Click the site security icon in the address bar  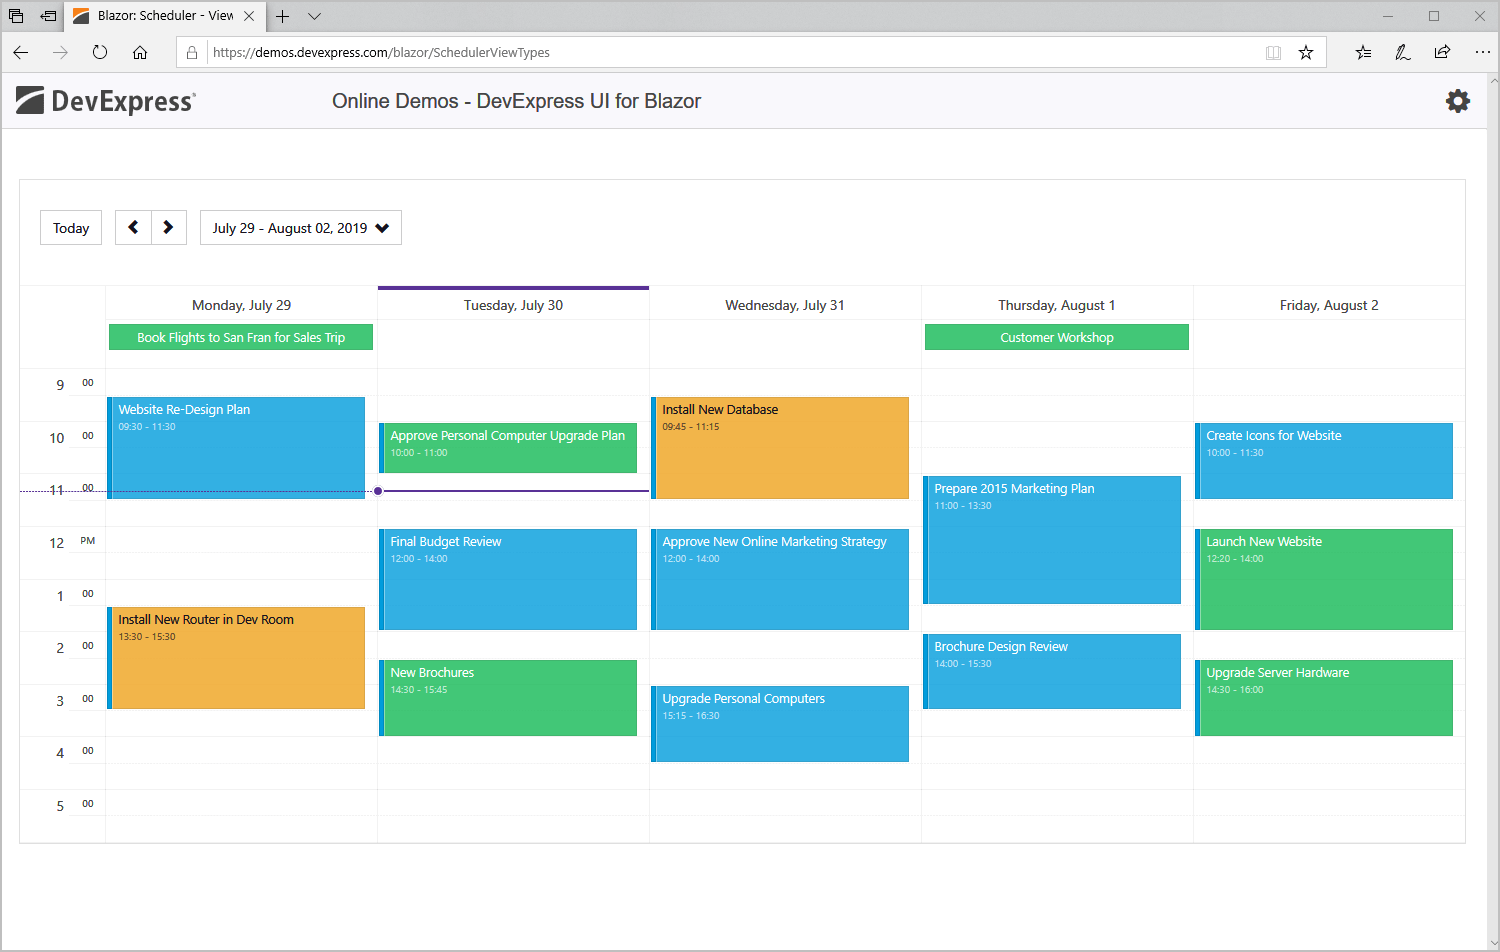tap(191, 52)
